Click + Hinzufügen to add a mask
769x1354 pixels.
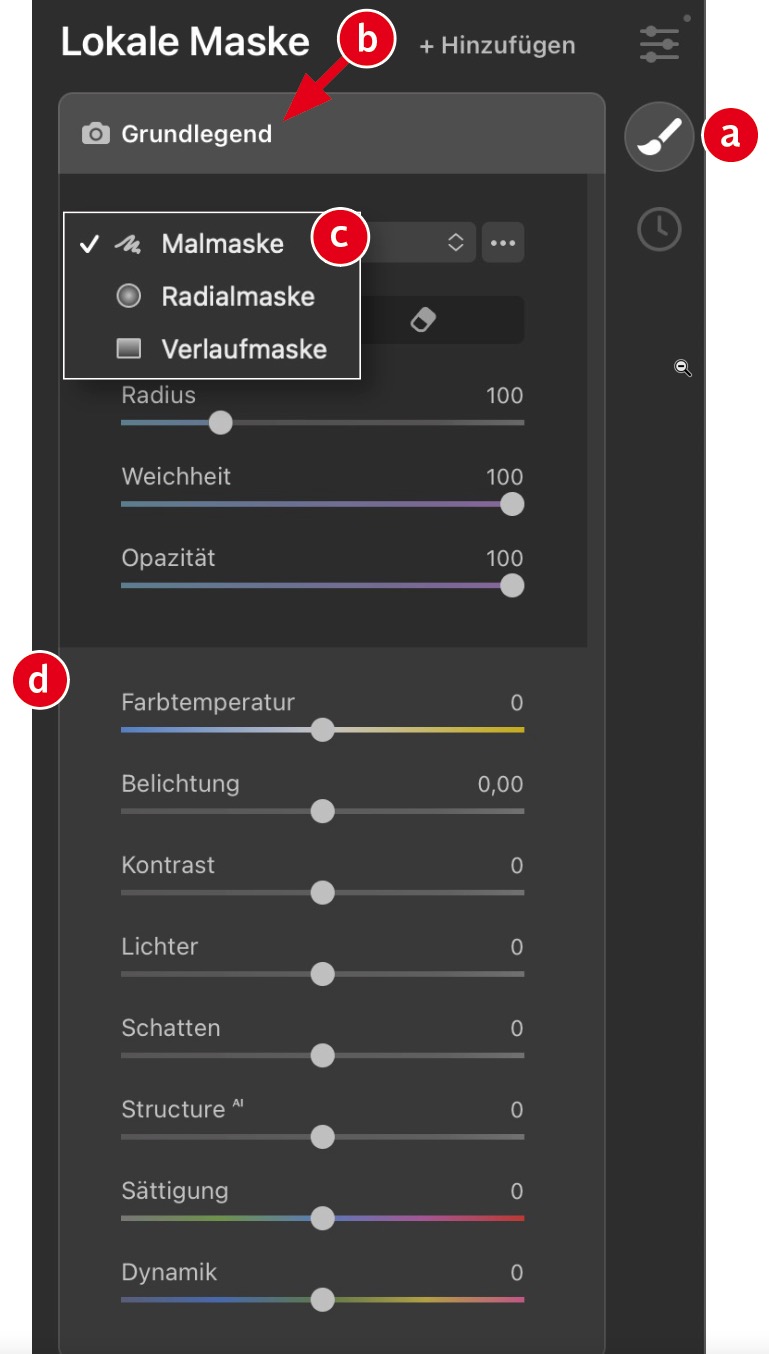pos(497,45)
